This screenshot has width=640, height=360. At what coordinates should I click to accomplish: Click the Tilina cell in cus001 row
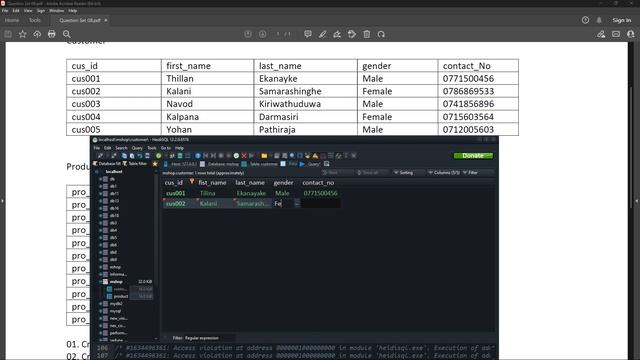click(208, 193)
